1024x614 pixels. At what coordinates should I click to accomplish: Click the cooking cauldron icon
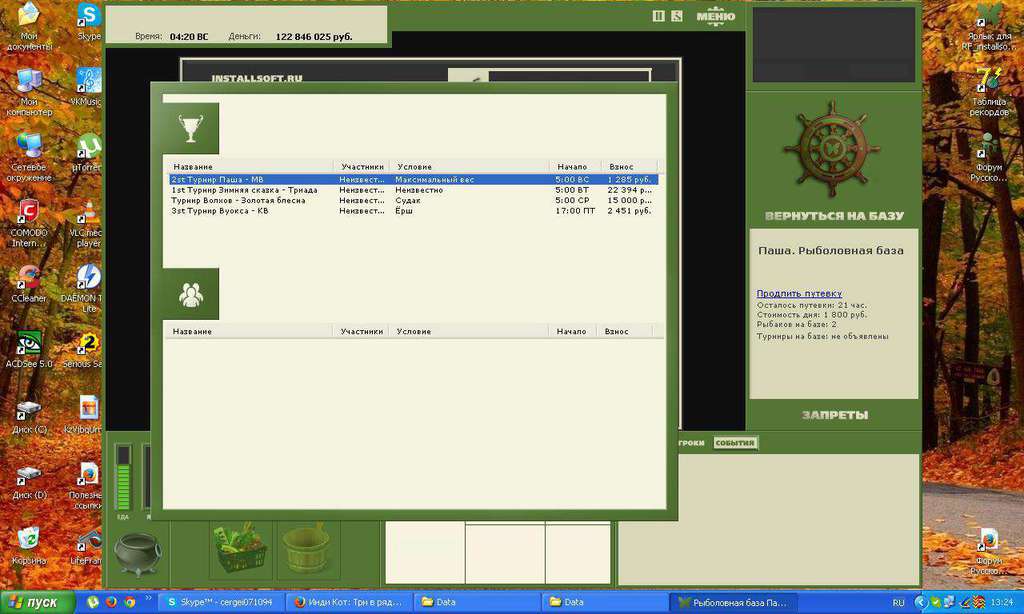coord(136,554)
